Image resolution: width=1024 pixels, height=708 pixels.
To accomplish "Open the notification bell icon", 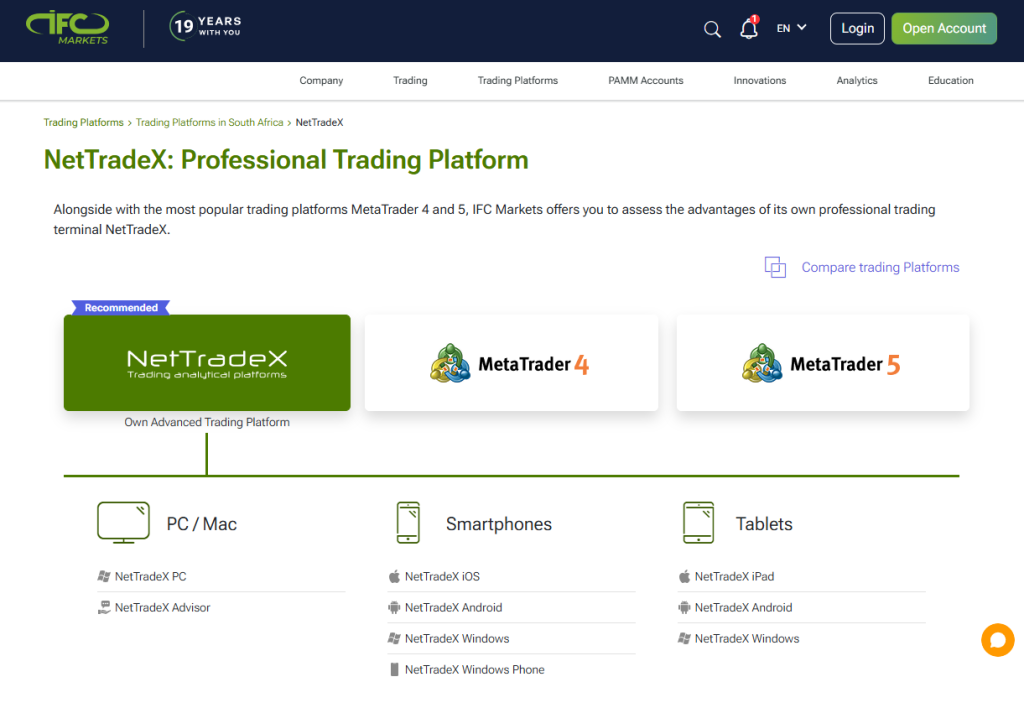I will (x=748, y=30).
